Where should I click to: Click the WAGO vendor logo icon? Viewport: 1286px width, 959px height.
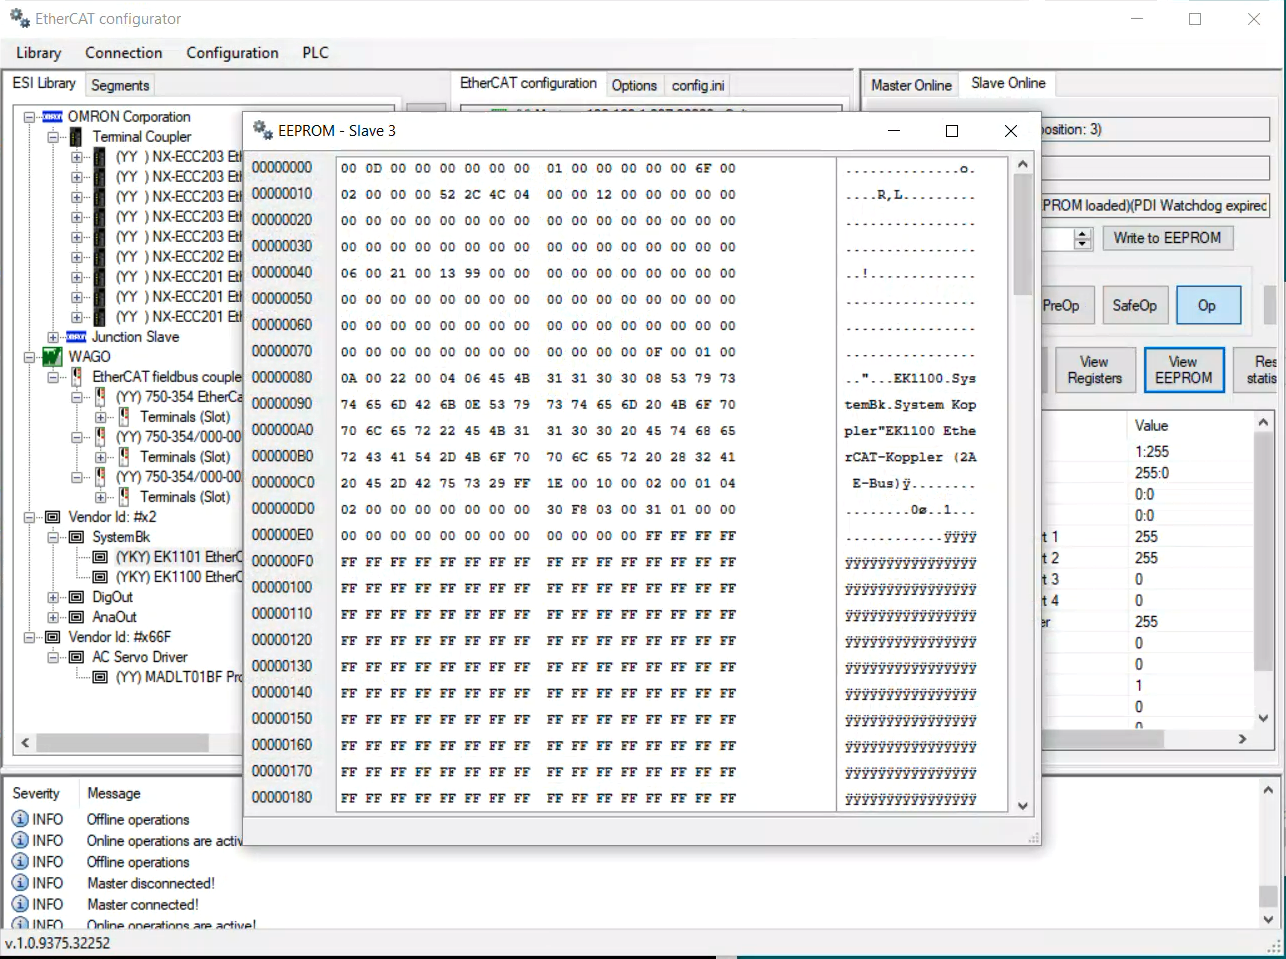tap(52, 357)
